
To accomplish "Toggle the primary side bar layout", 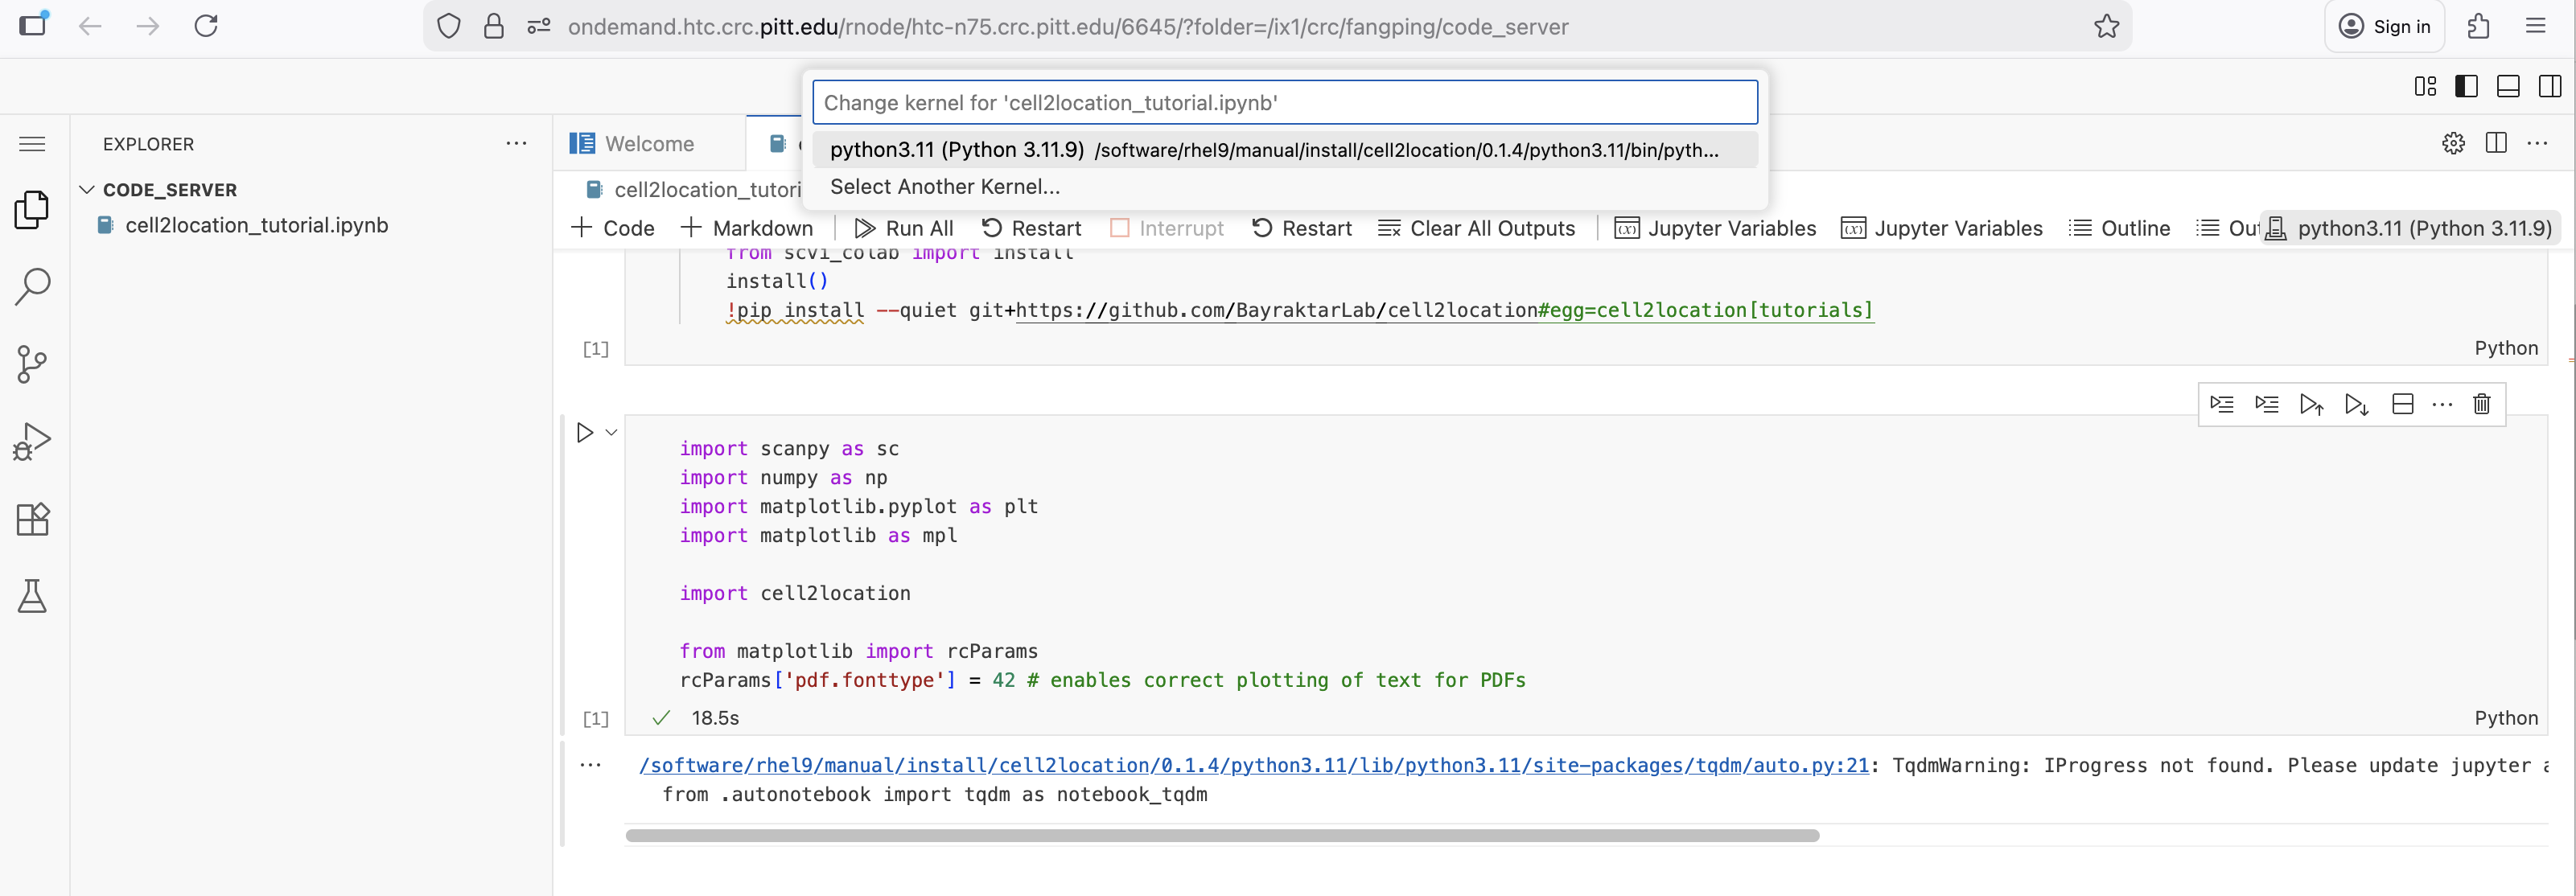I will click(x=2466, y=87).
